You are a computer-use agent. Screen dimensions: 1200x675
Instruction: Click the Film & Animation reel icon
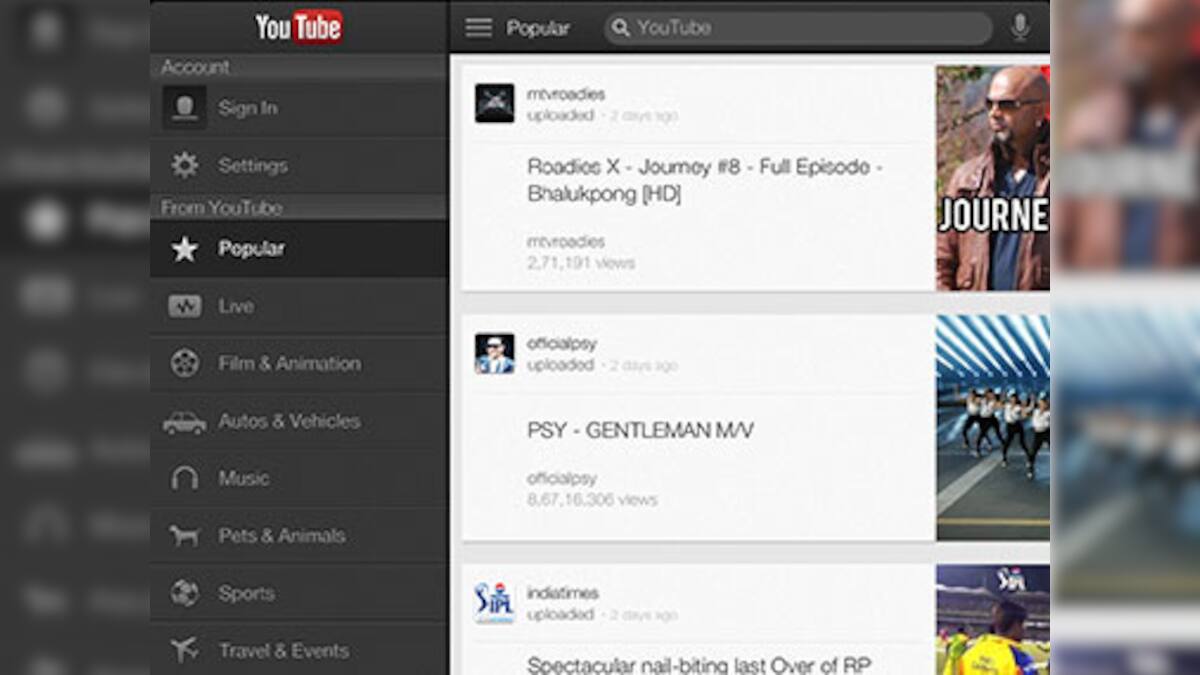[x=185, y=363]
